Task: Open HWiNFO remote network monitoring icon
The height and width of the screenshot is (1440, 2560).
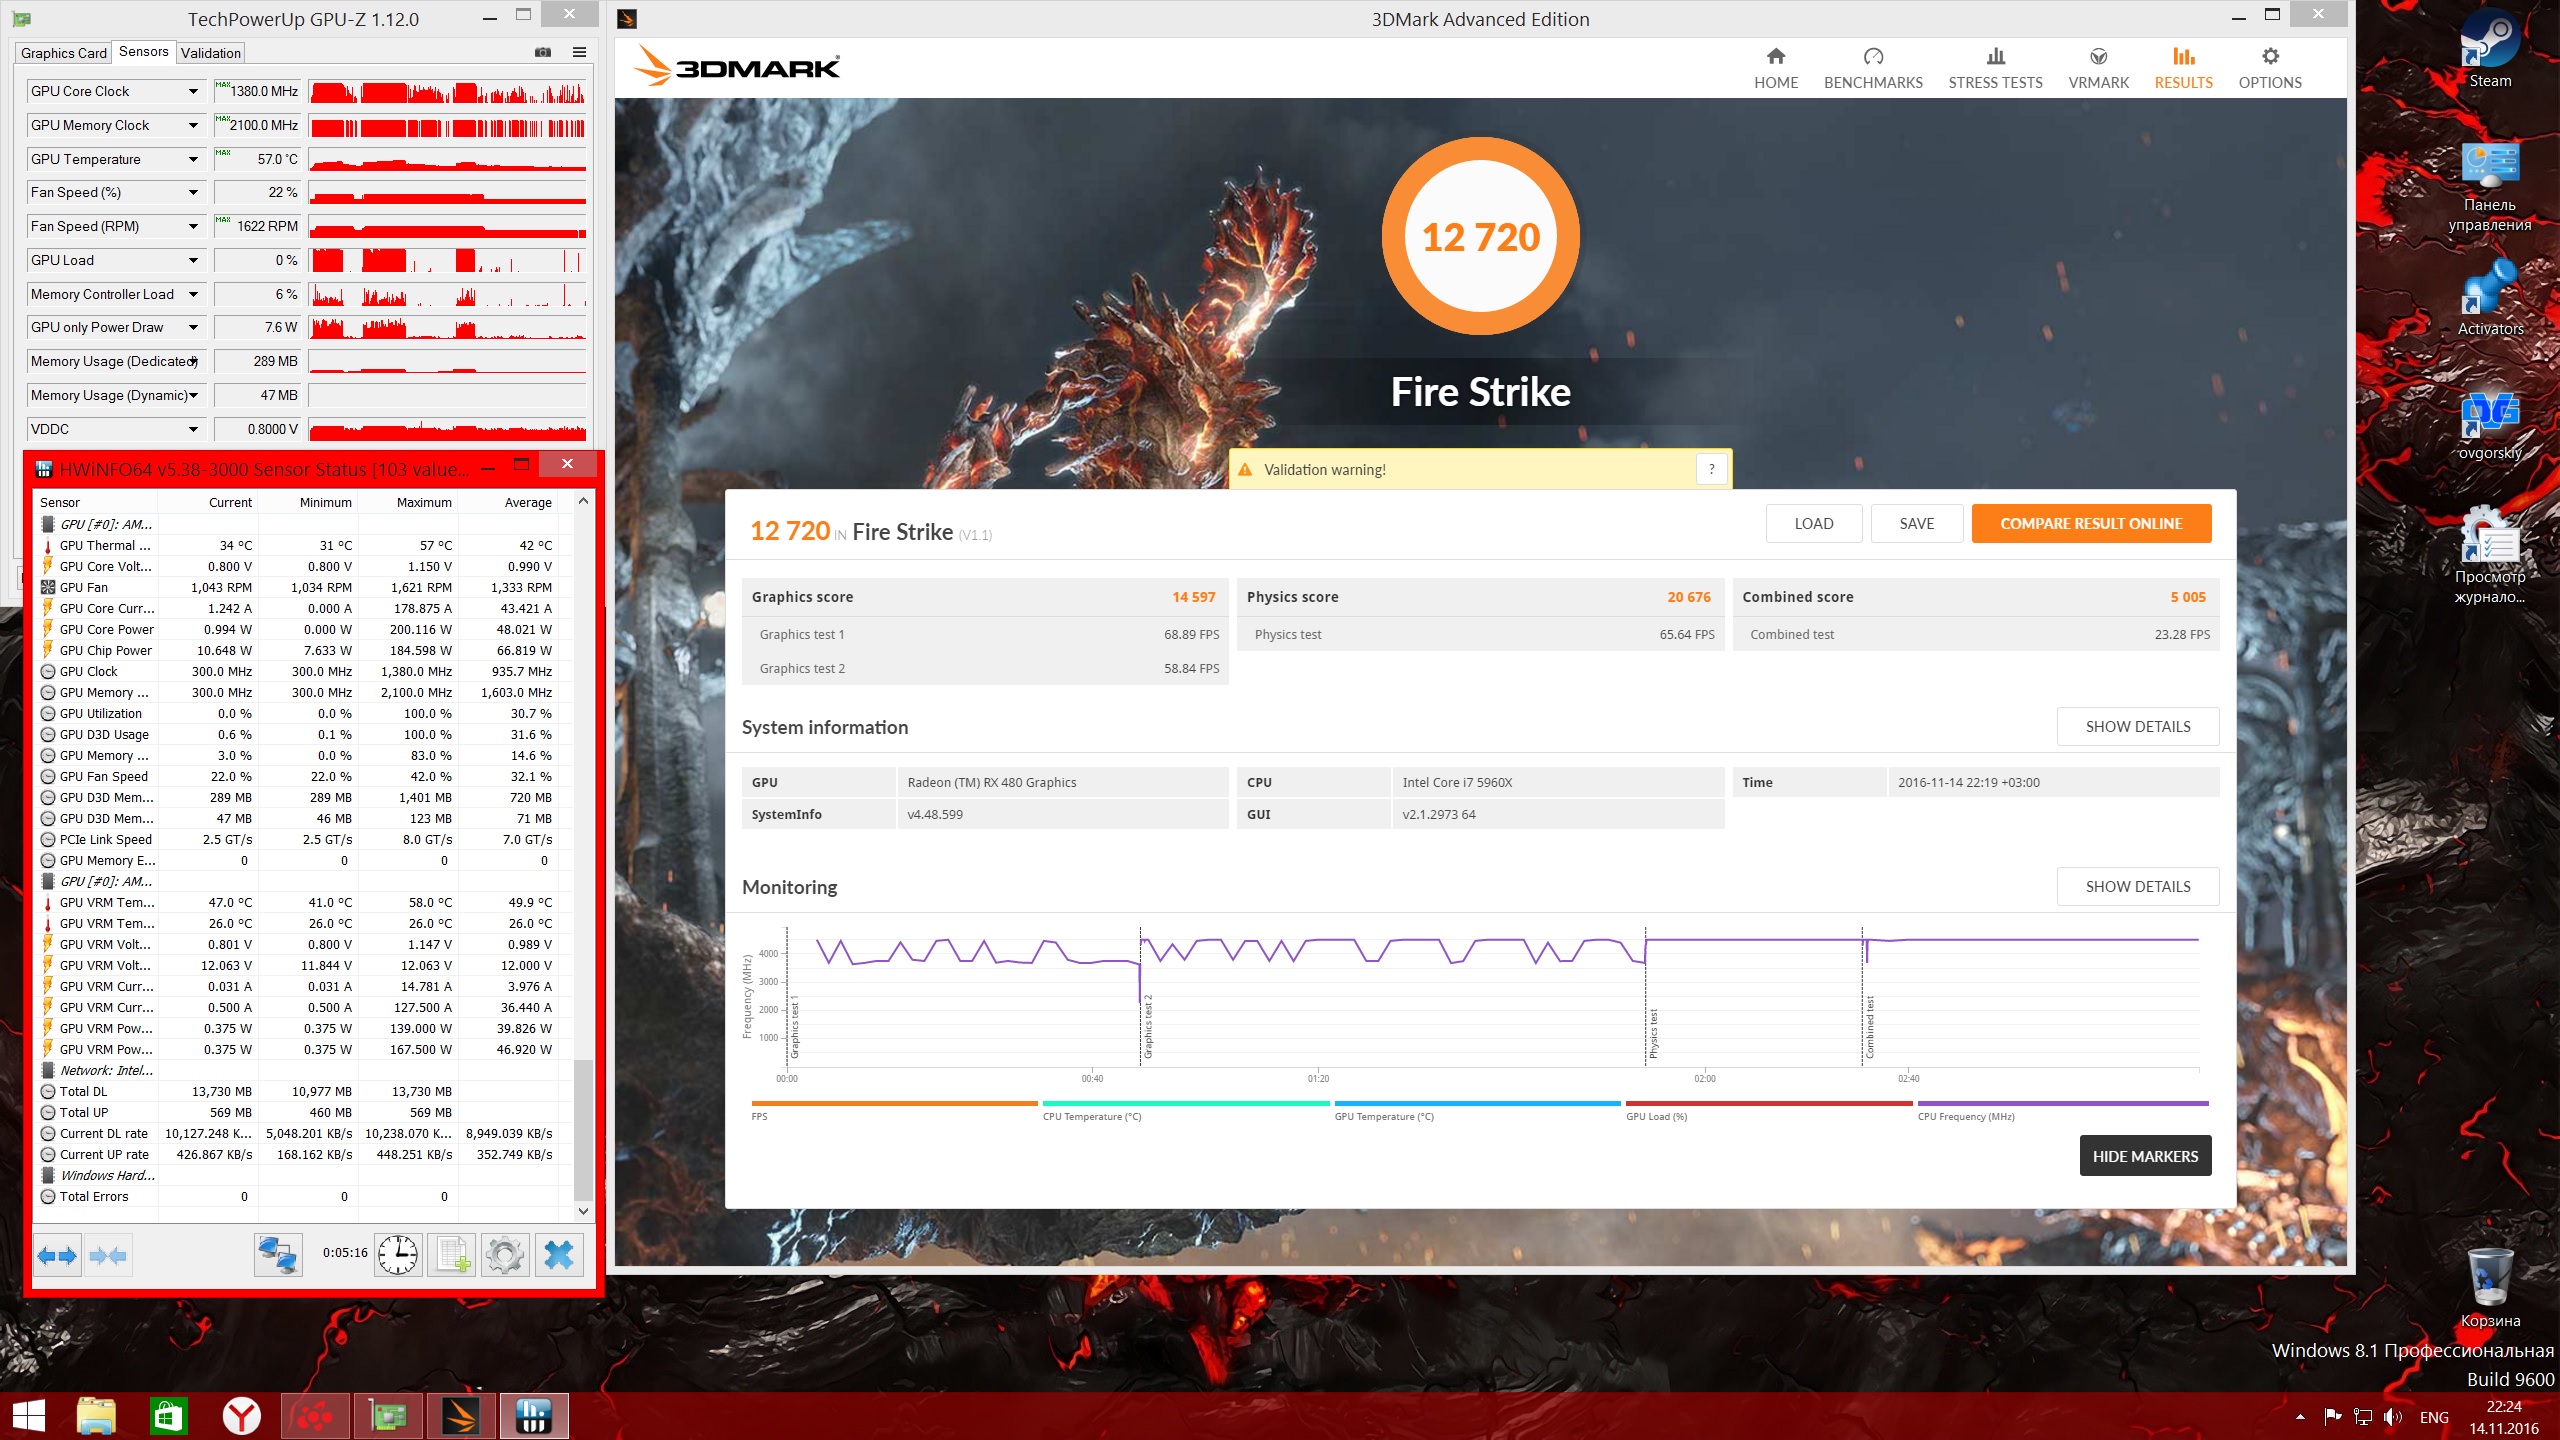Action: (277, 1255)
